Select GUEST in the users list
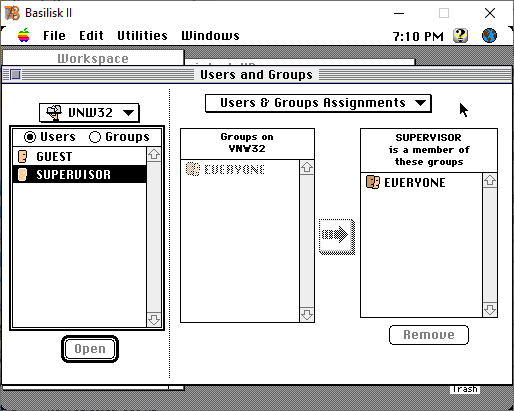Screen dimensions: 514x411 click(79, 156)
